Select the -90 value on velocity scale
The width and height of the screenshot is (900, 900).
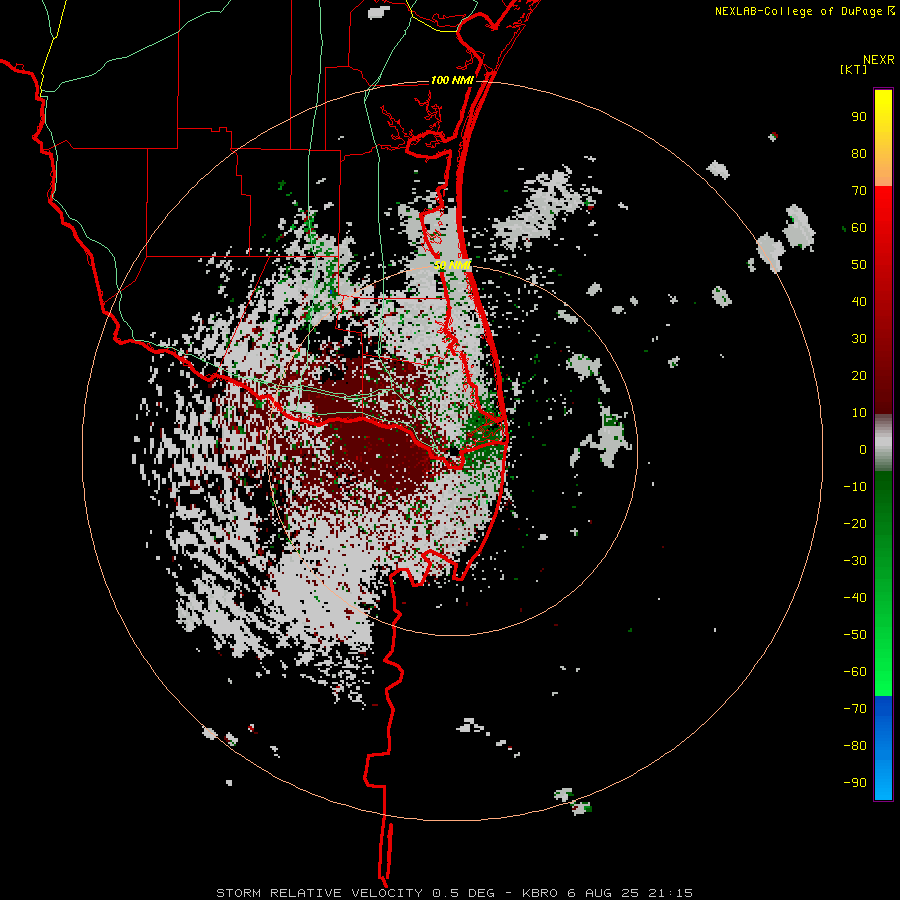(x=855, y=783)
